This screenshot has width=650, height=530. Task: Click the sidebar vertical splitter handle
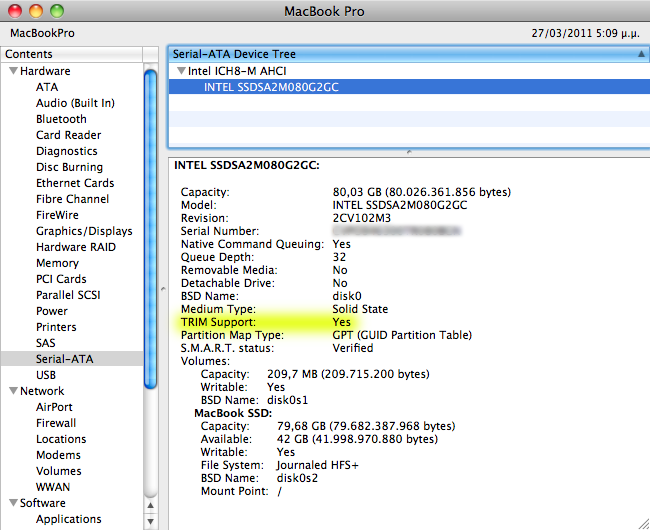[163, 289]
